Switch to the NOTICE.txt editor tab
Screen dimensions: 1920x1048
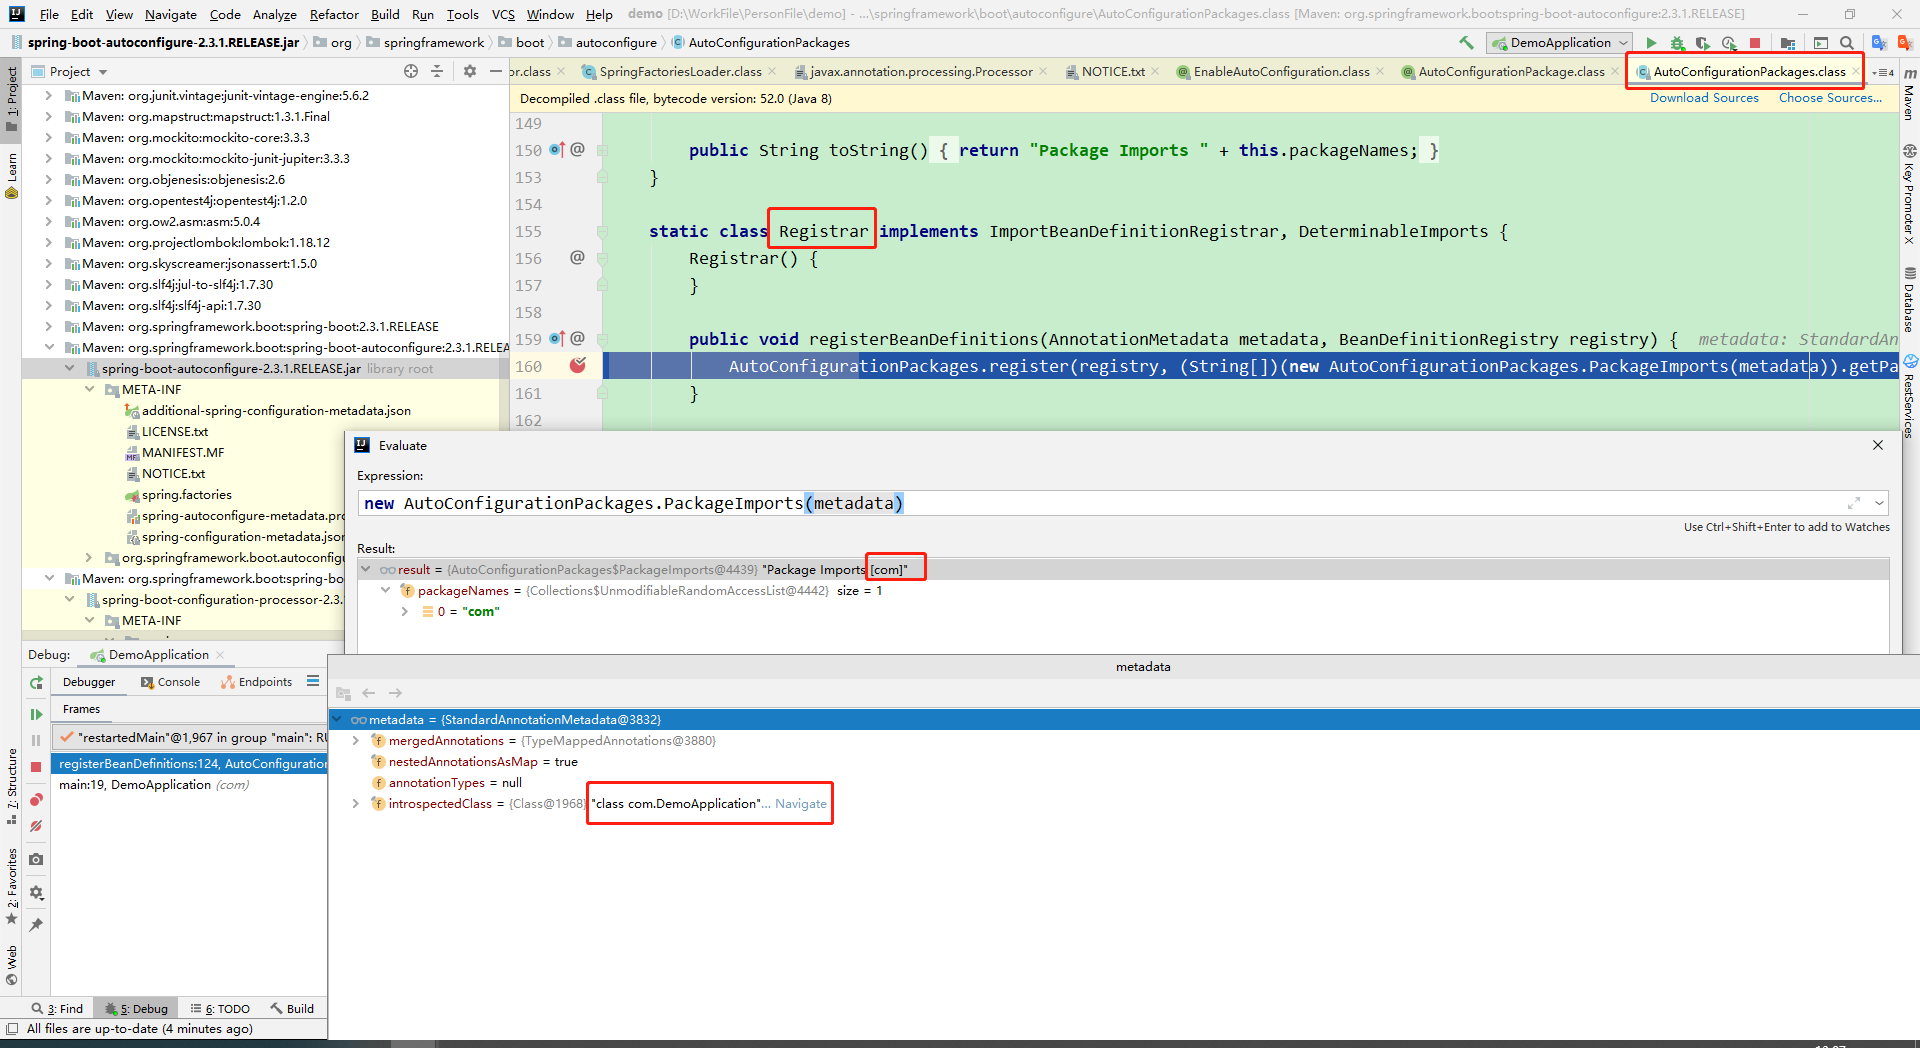(1113, 71)
